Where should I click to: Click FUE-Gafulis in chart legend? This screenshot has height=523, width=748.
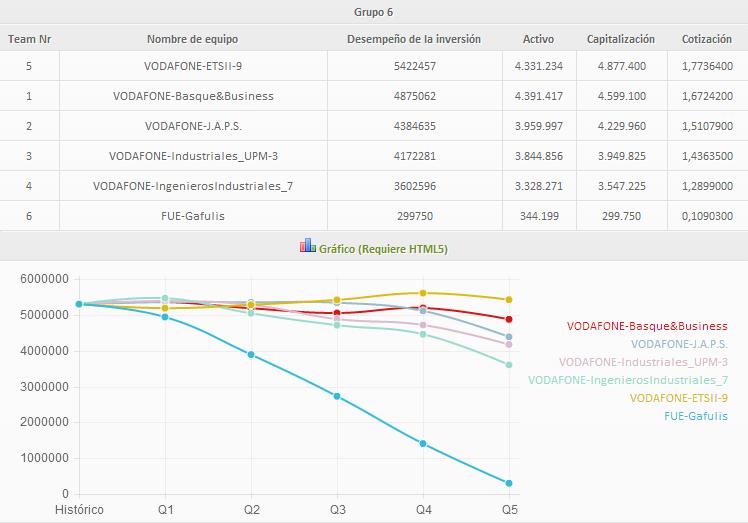coord(696,416)
